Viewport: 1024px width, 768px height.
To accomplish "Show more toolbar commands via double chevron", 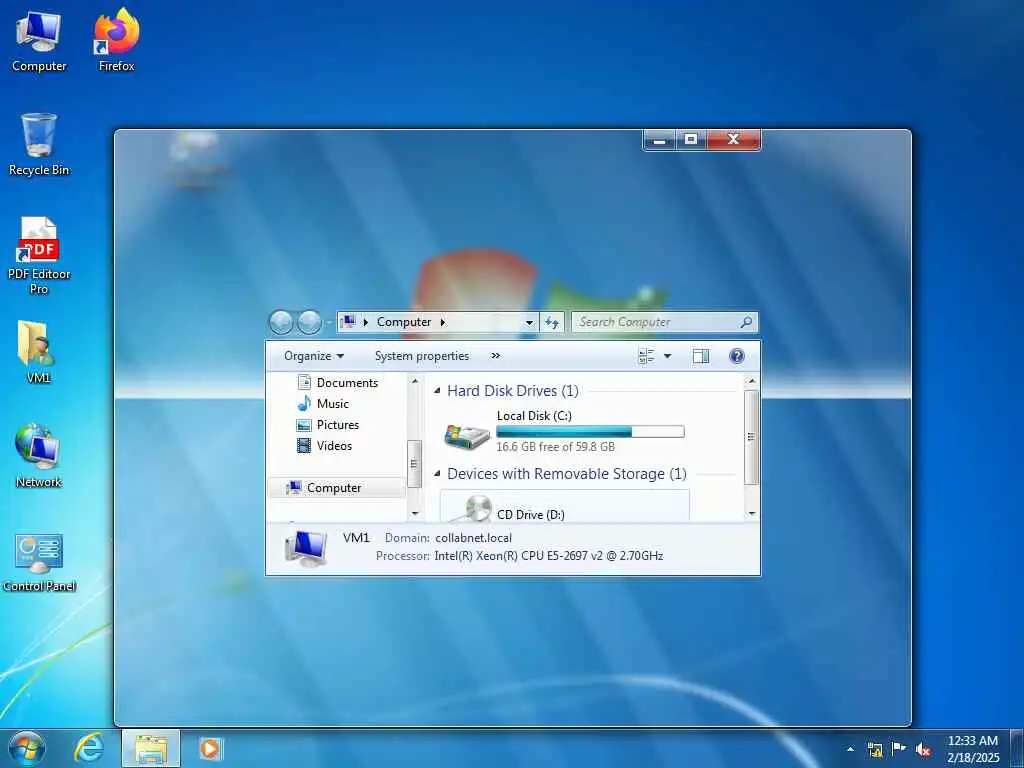I will (x=496, y=356).
